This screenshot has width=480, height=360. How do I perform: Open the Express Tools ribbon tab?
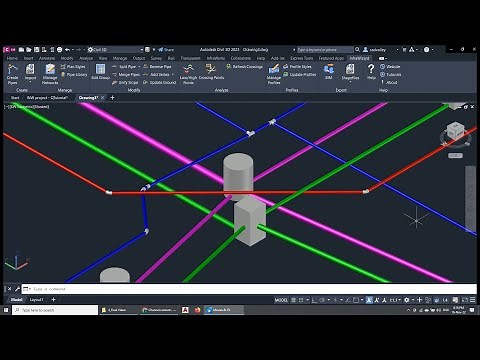pyautogui.click(x=302, y=58)
